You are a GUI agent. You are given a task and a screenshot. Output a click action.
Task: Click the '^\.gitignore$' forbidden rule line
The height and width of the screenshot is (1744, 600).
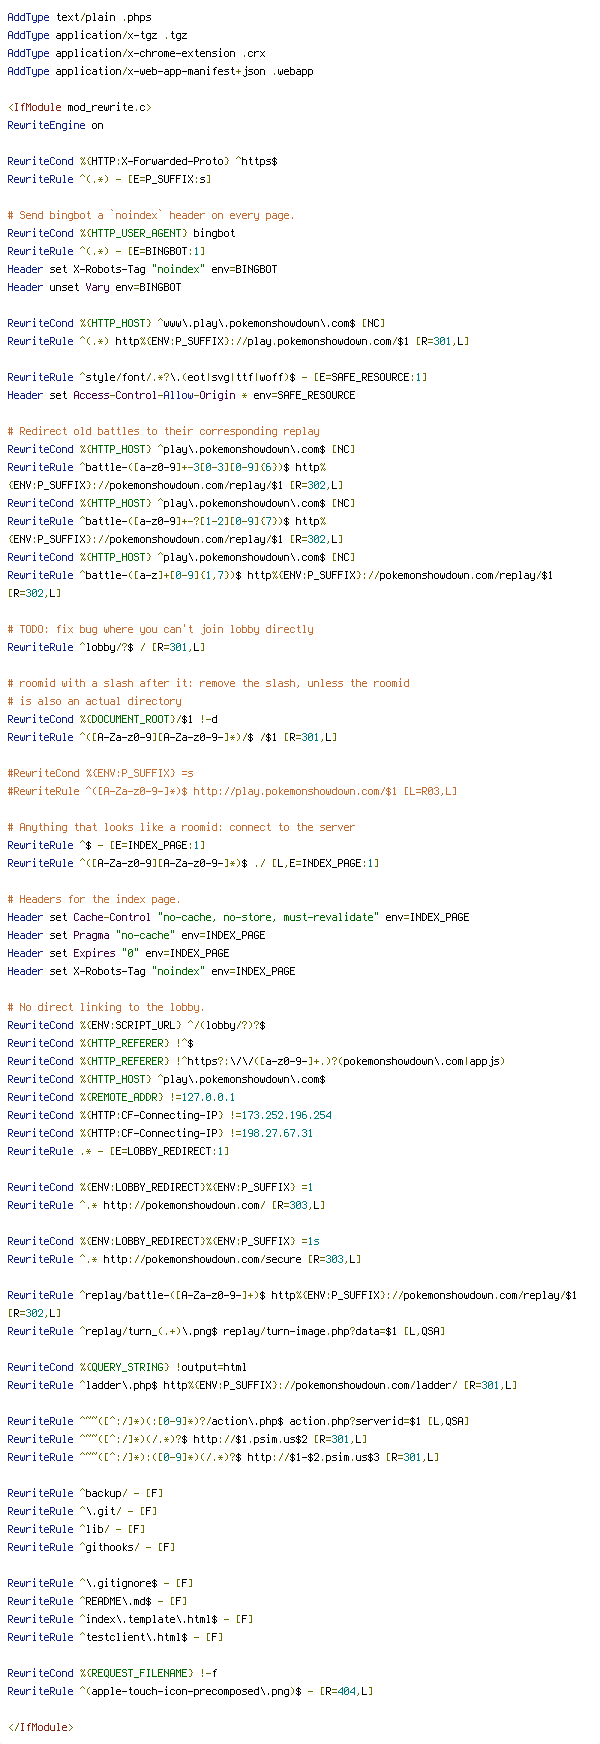(100, 1584)
